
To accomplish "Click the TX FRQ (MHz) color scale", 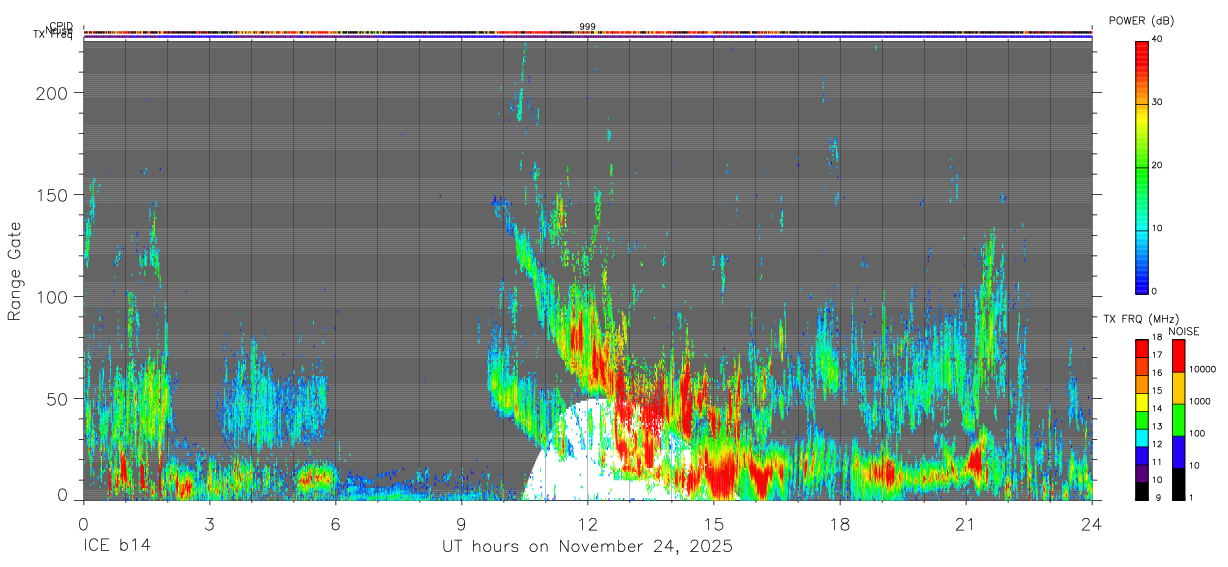I will pyautogui.click(x=1142, y=419).
